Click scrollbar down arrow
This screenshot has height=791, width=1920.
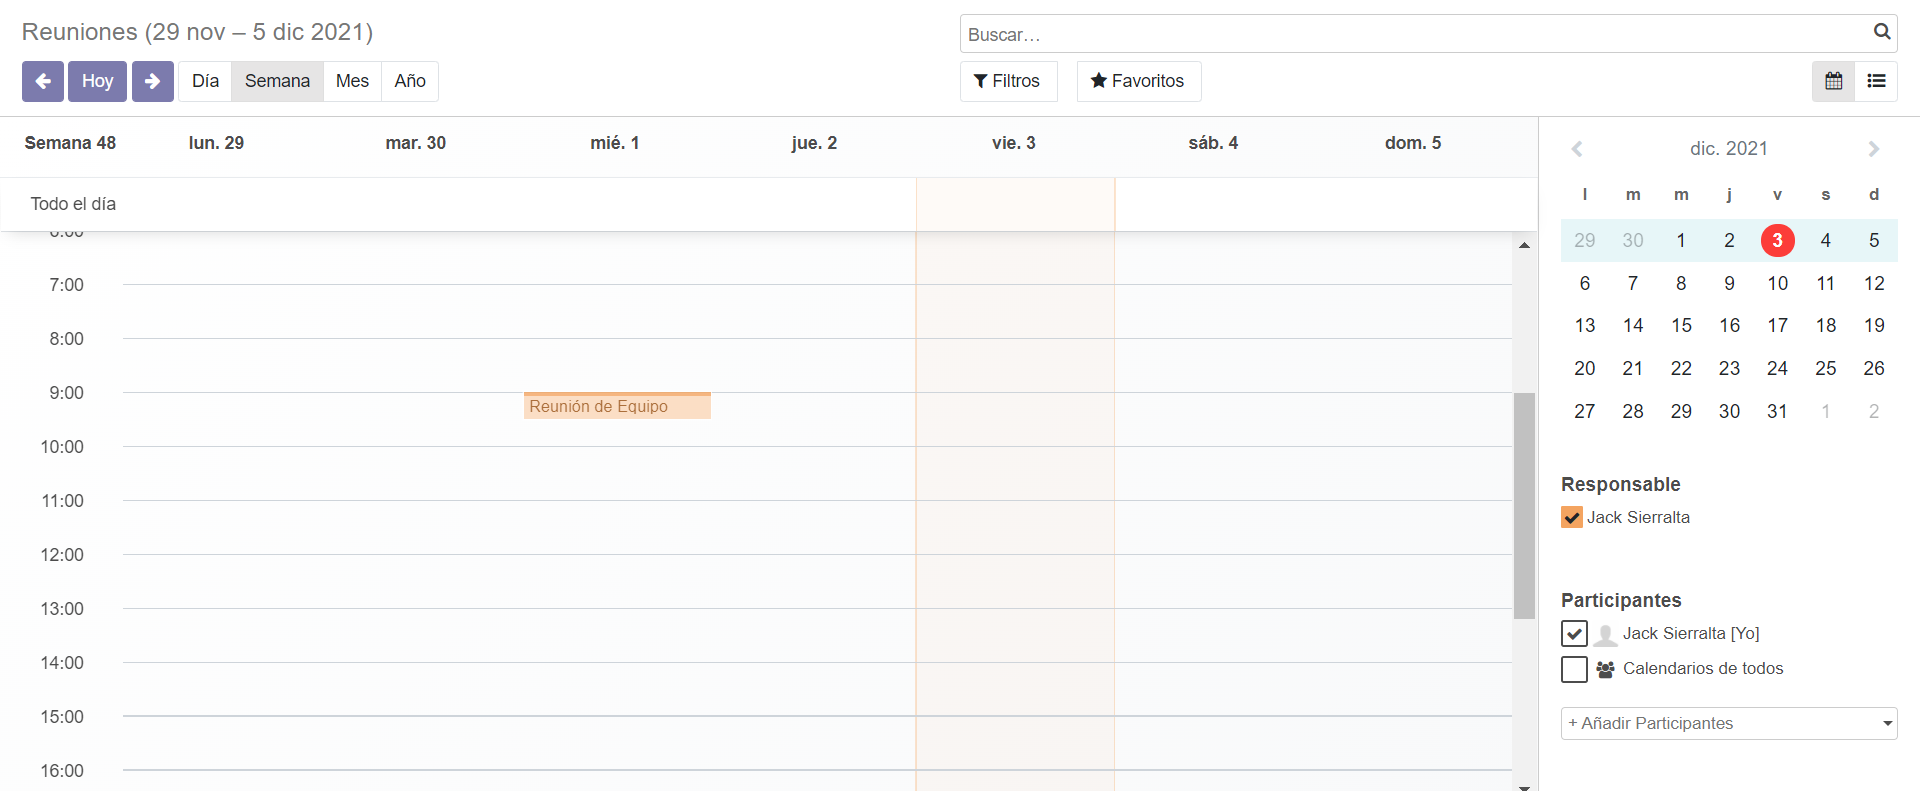[1524, 786]
